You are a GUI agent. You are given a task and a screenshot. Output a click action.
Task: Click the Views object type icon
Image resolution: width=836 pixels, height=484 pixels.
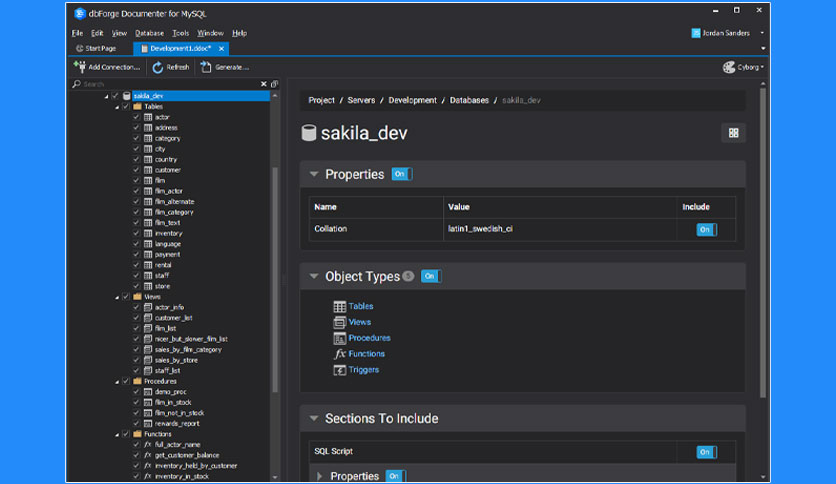340,322
